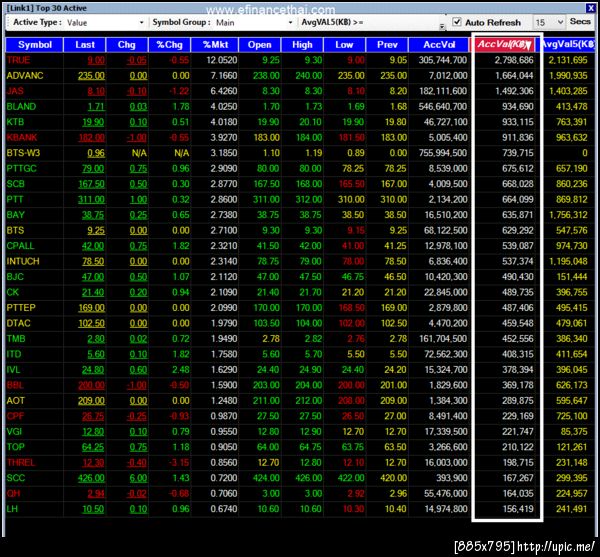Click SCC last price 426.00 link
600x557 pixels.
(91, 478)
